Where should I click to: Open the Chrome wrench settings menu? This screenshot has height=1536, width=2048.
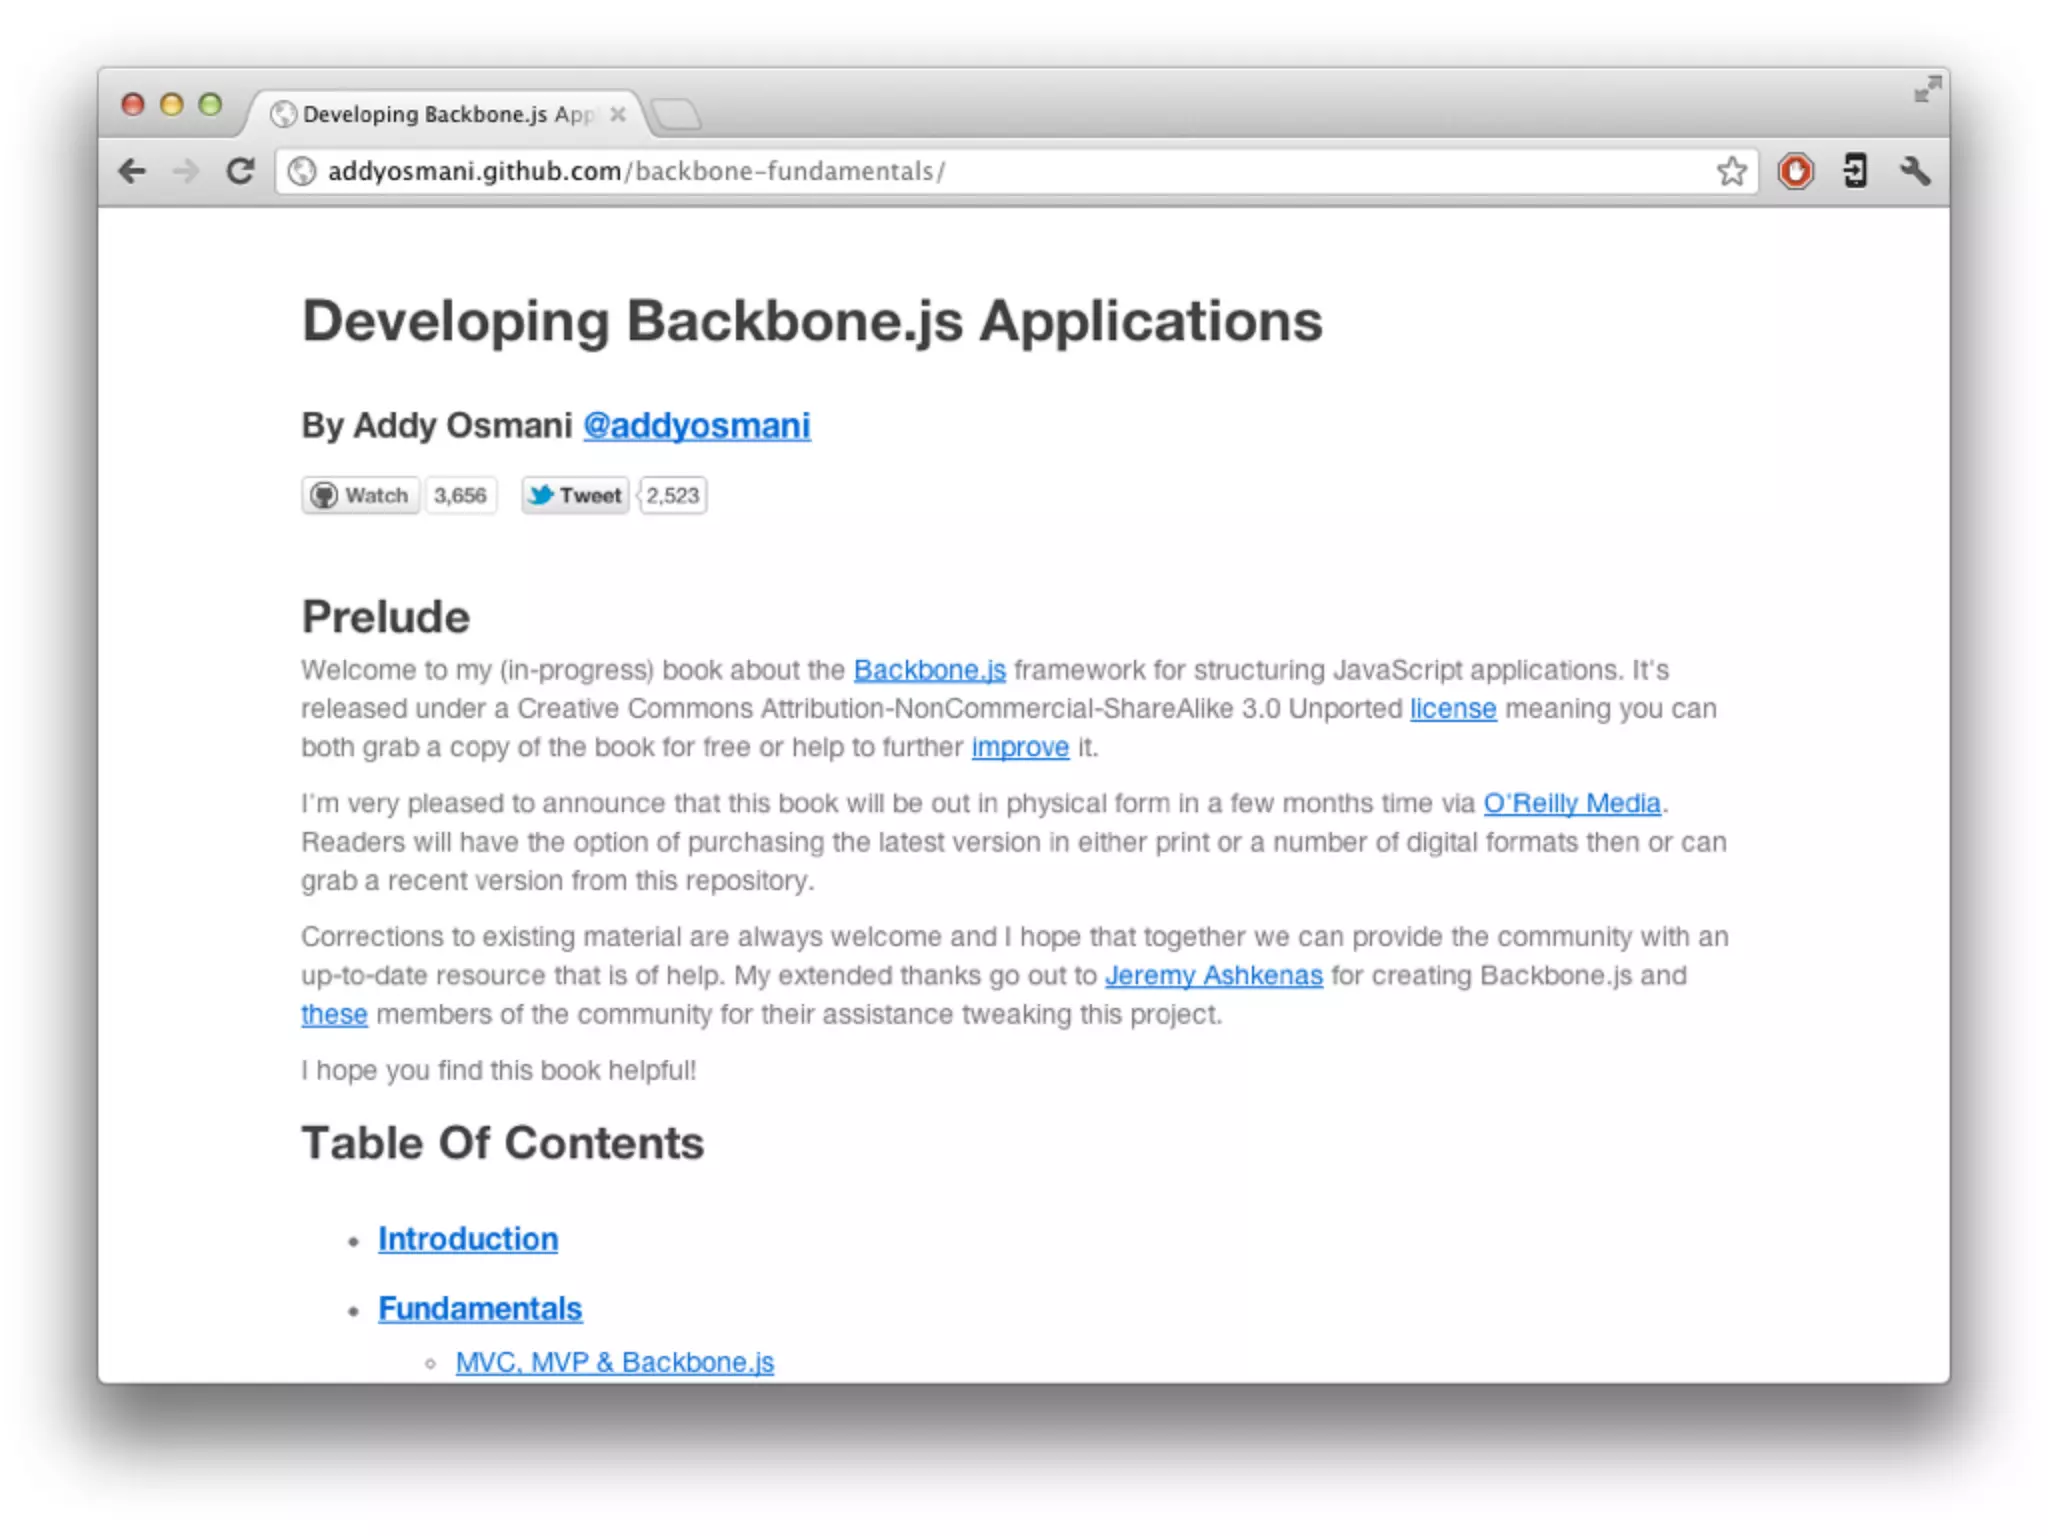coord(1914,171)
